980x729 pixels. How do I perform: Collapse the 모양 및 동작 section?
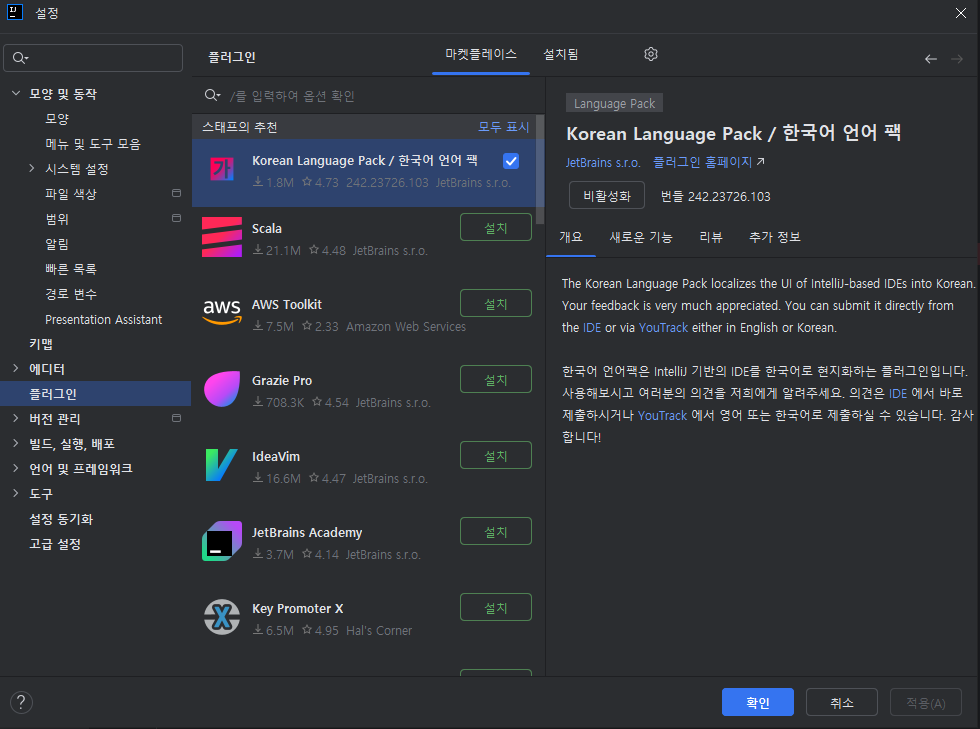pos(16,93)
